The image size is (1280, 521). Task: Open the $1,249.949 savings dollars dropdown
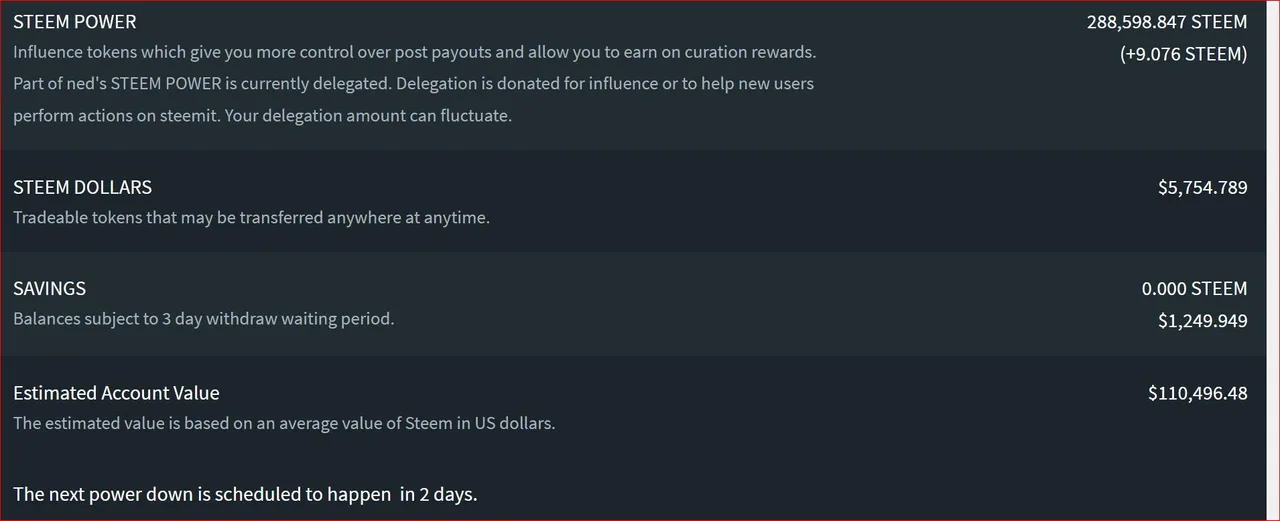(x=1203, y=321)
